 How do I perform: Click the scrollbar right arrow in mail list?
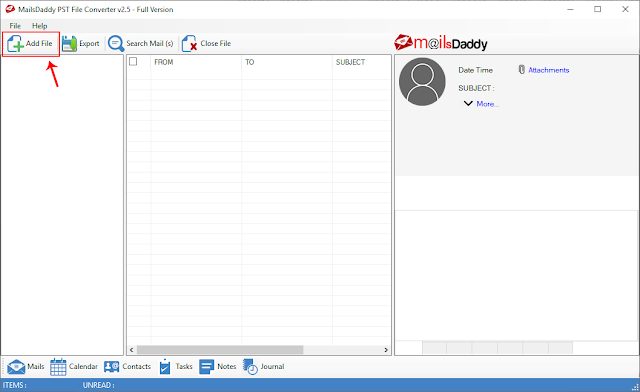coord(386,350)
